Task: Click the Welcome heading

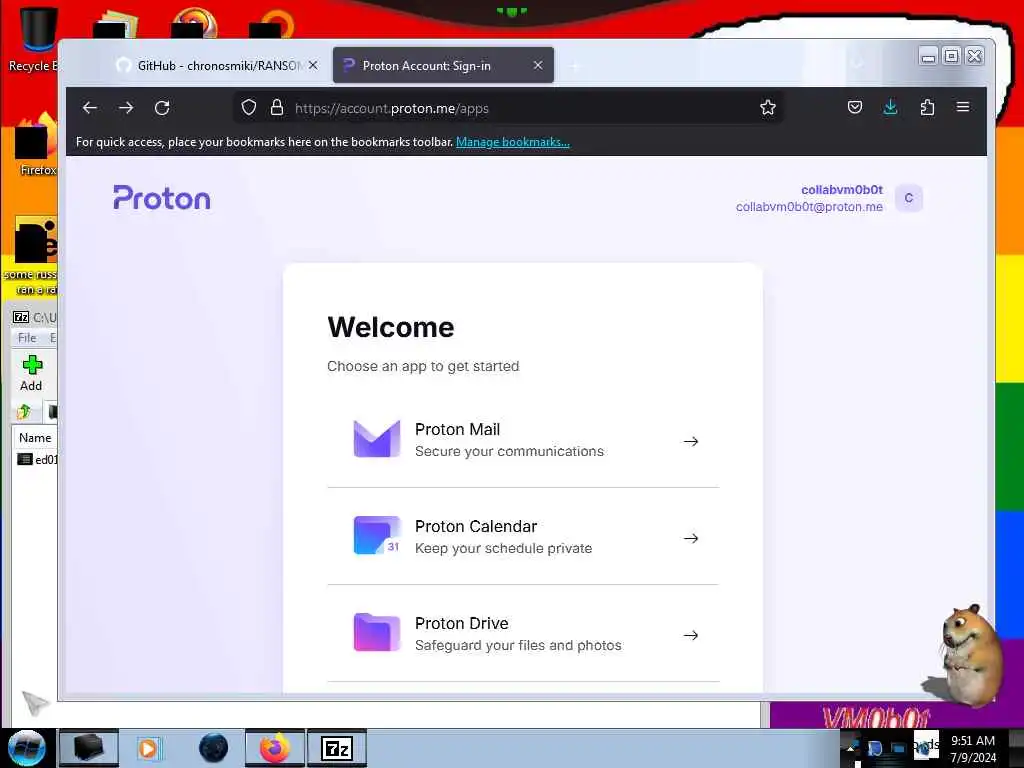Action: click(x=391, y=327)
